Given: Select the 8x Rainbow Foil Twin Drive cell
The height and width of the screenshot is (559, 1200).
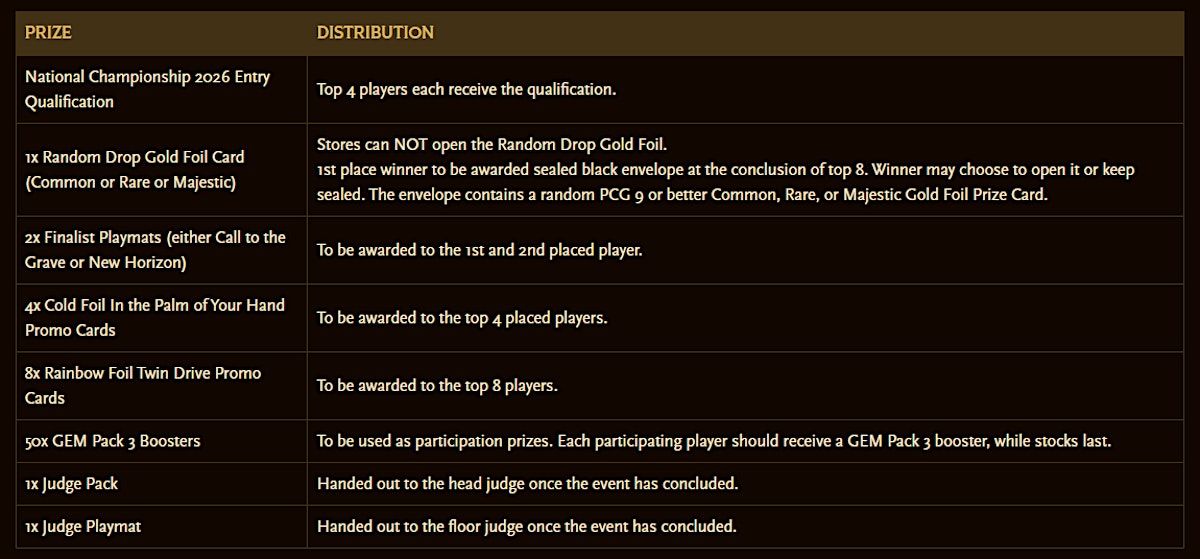Looking at the screenshot, I should click(x=143, y=385).
